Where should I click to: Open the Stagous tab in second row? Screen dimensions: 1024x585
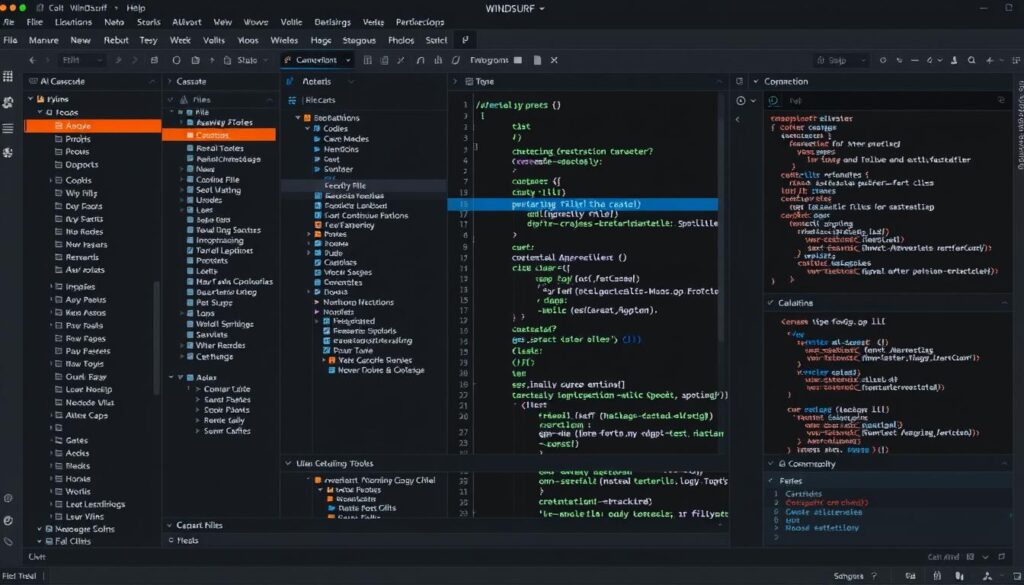359,40
